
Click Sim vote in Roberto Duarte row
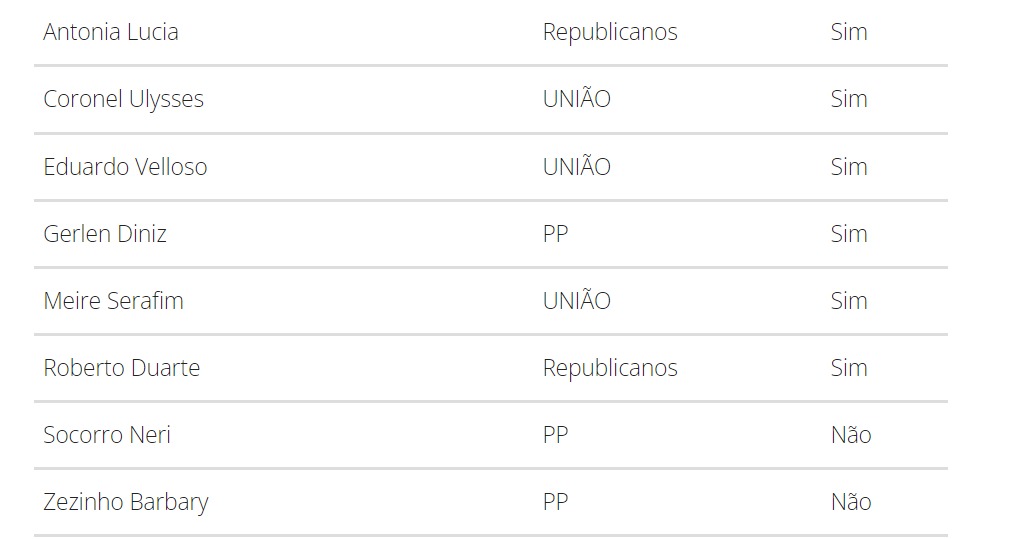(849, 368)
